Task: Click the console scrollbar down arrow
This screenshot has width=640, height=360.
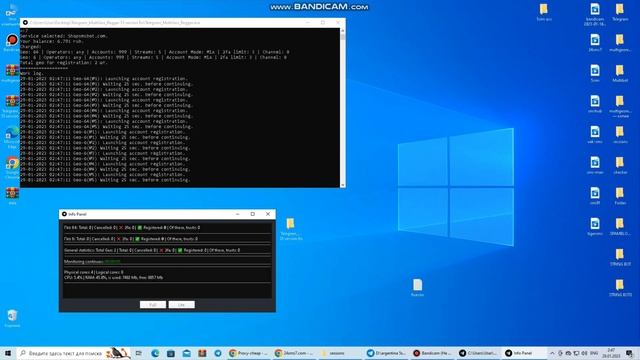Action: click(342, 185)
